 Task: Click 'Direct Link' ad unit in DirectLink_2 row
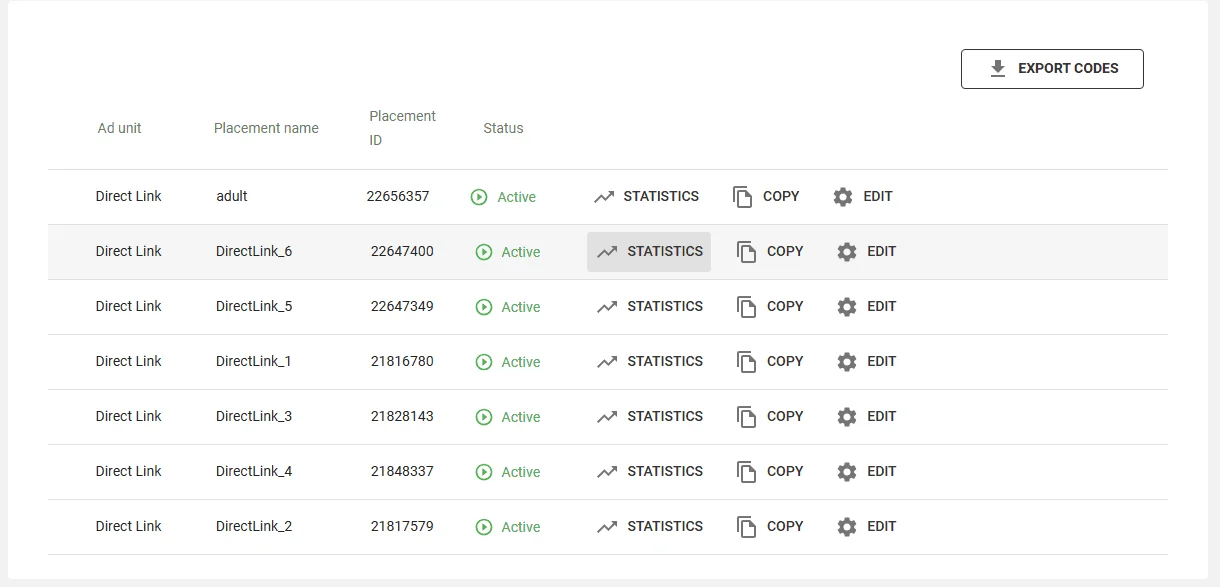click(128, 526)
